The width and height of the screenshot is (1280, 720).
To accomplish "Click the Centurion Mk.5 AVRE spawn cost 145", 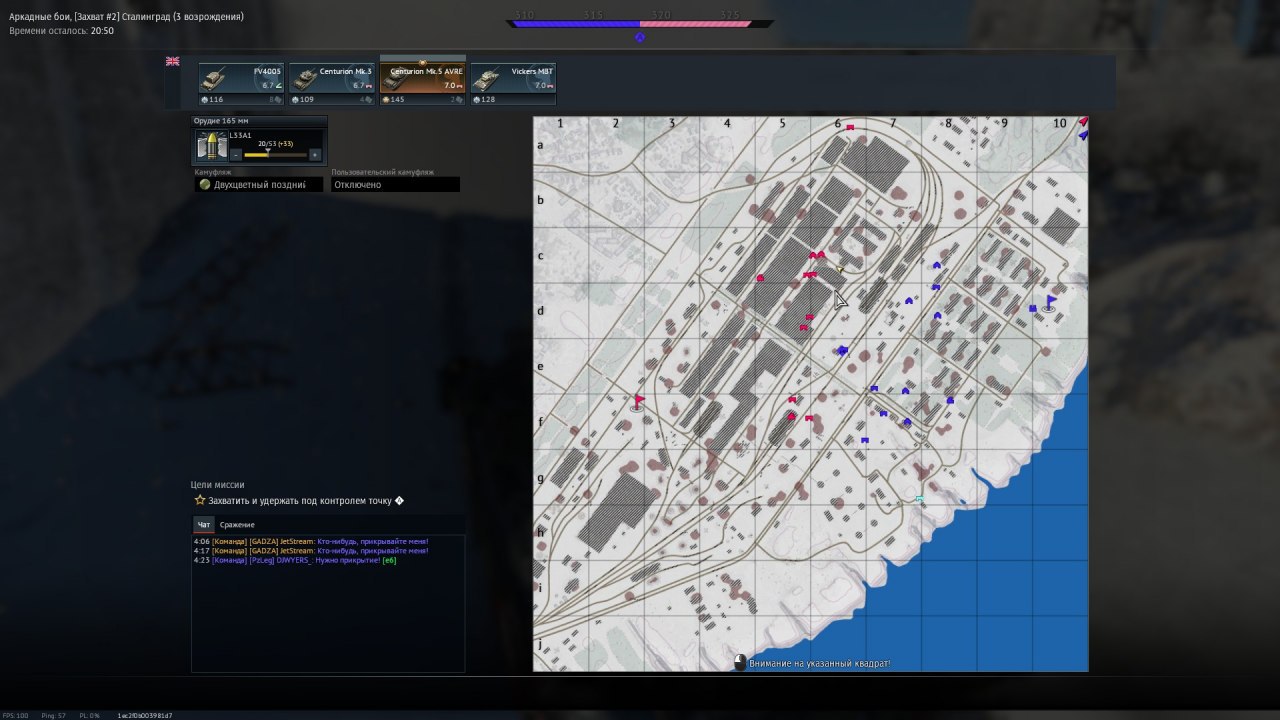I will tap(398, 100).
